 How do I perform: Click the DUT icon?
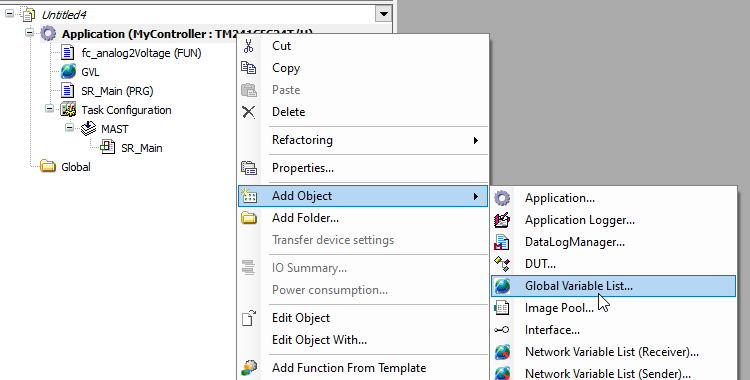pyautogui.click(x=502, y=264)
